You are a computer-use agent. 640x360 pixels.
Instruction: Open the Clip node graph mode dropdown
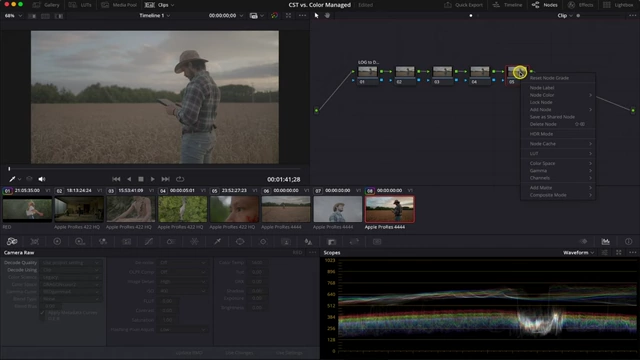click(x=565, y=16)
